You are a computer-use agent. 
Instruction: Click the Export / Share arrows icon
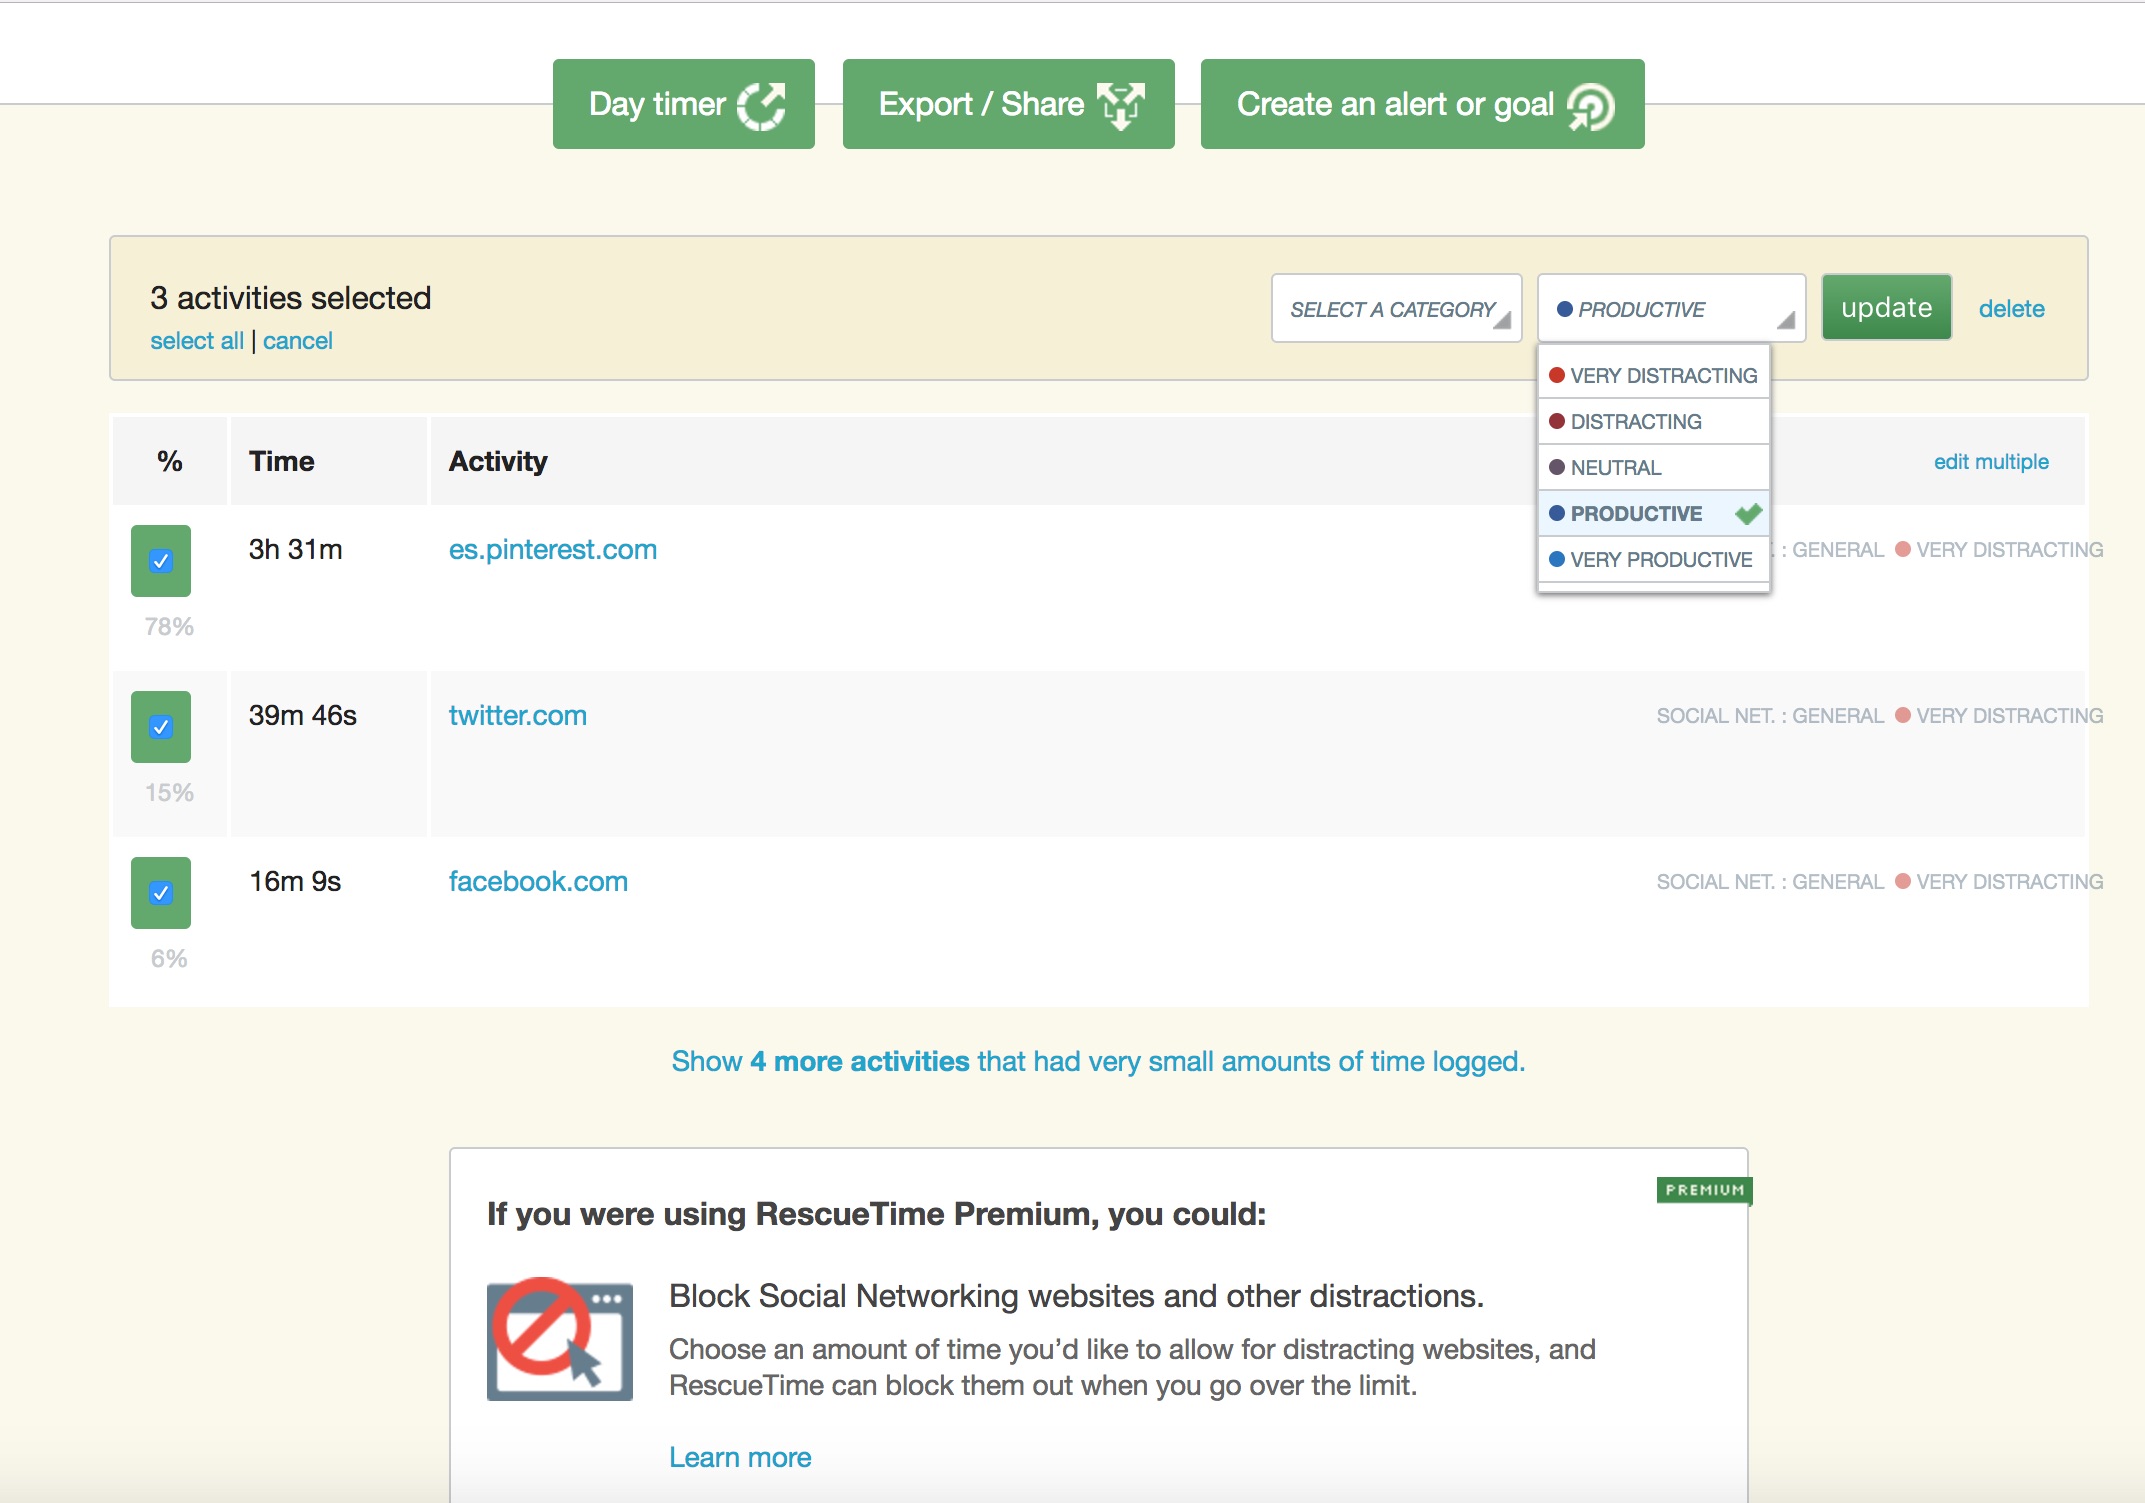point(1120,106)
